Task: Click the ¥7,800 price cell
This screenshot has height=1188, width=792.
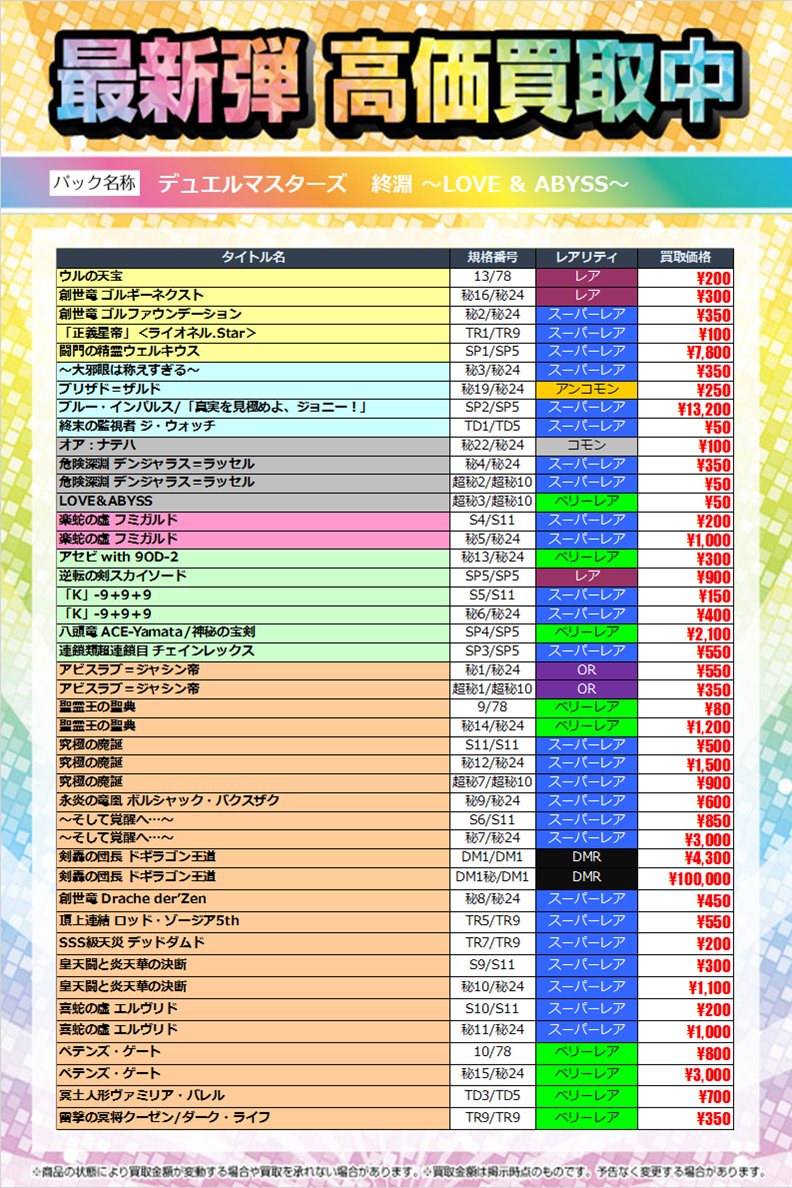Action: coord(685,352)
